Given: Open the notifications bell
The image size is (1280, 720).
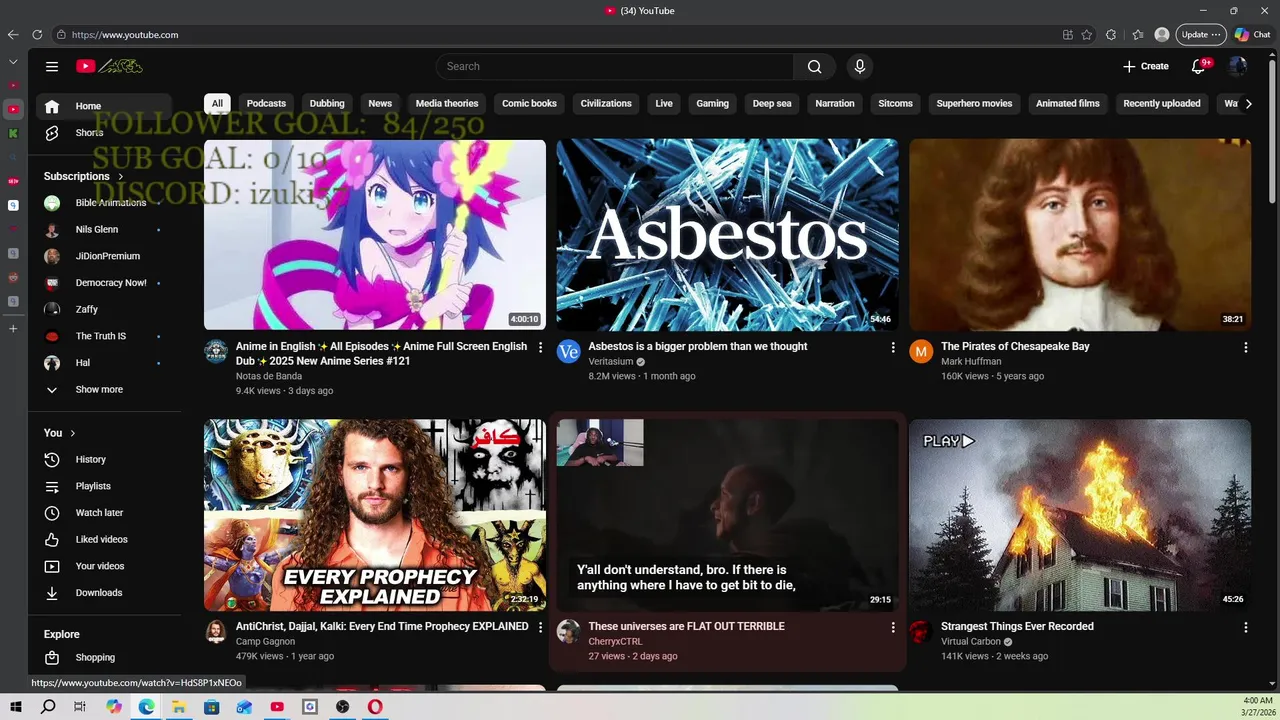Looking at the screenshot, I should click(1199, 67).
